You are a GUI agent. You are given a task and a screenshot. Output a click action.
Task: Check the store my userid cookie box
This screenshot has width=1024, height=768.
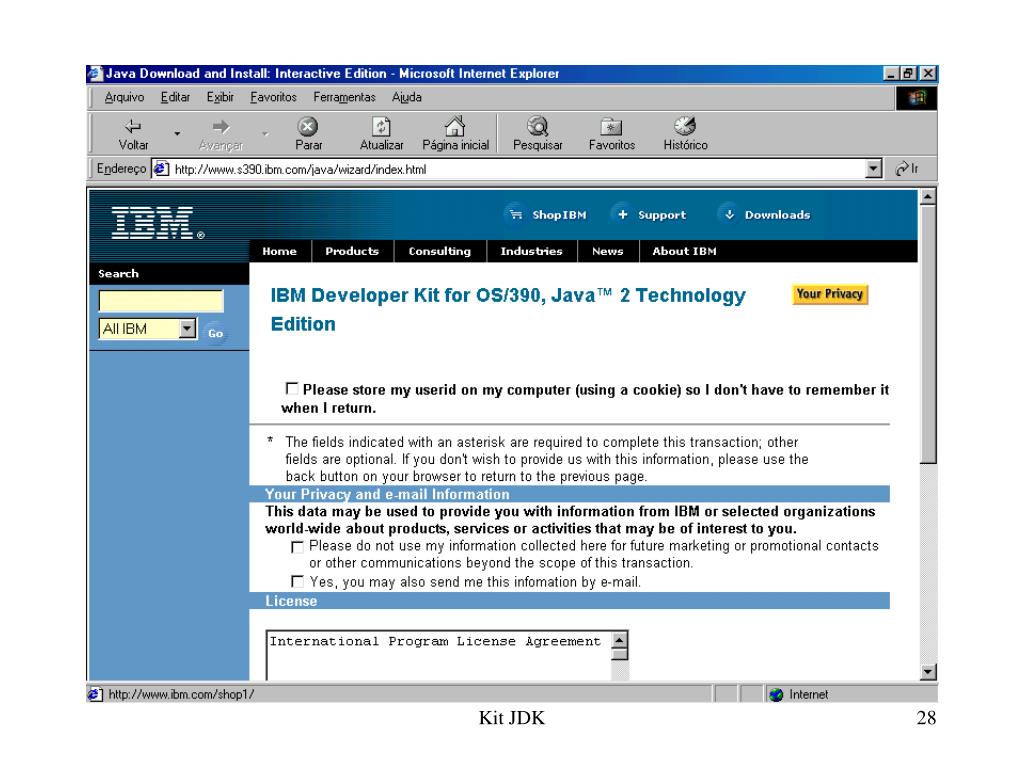(292, 389)
